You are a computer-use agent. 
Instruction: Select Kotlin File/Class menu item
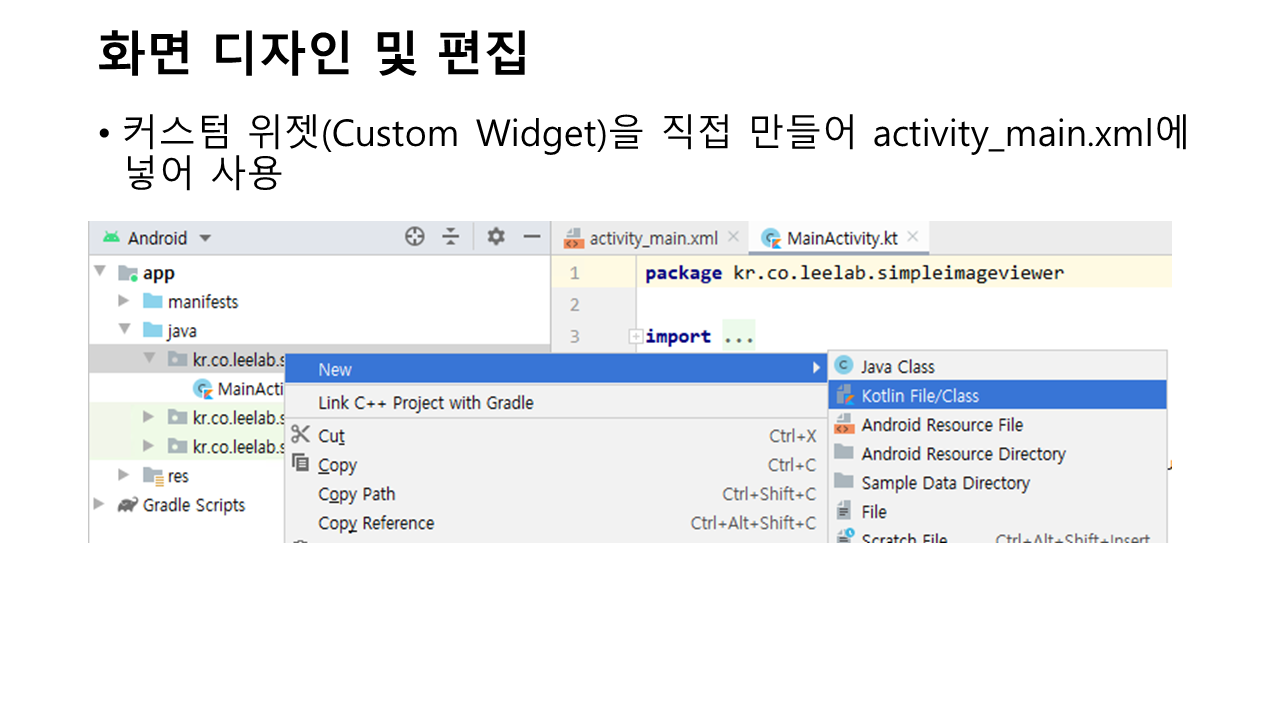click(919, 395)
